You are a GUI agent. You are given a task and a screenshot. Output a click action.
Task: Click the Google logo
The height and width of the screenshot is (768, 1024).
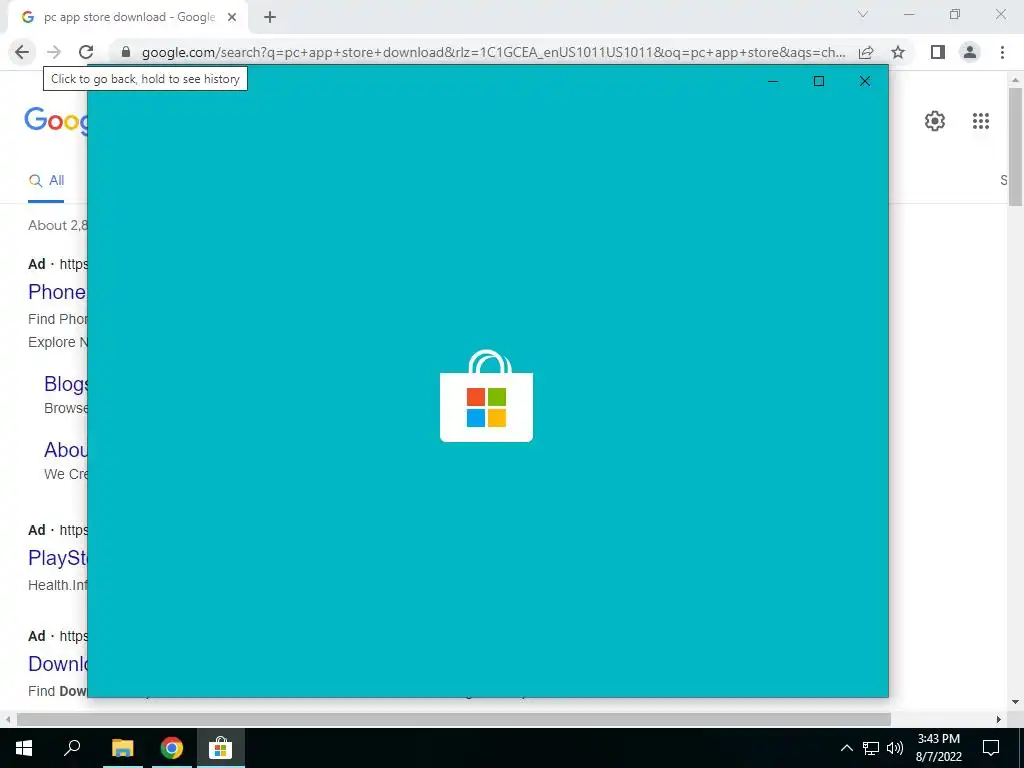point(56,121)
